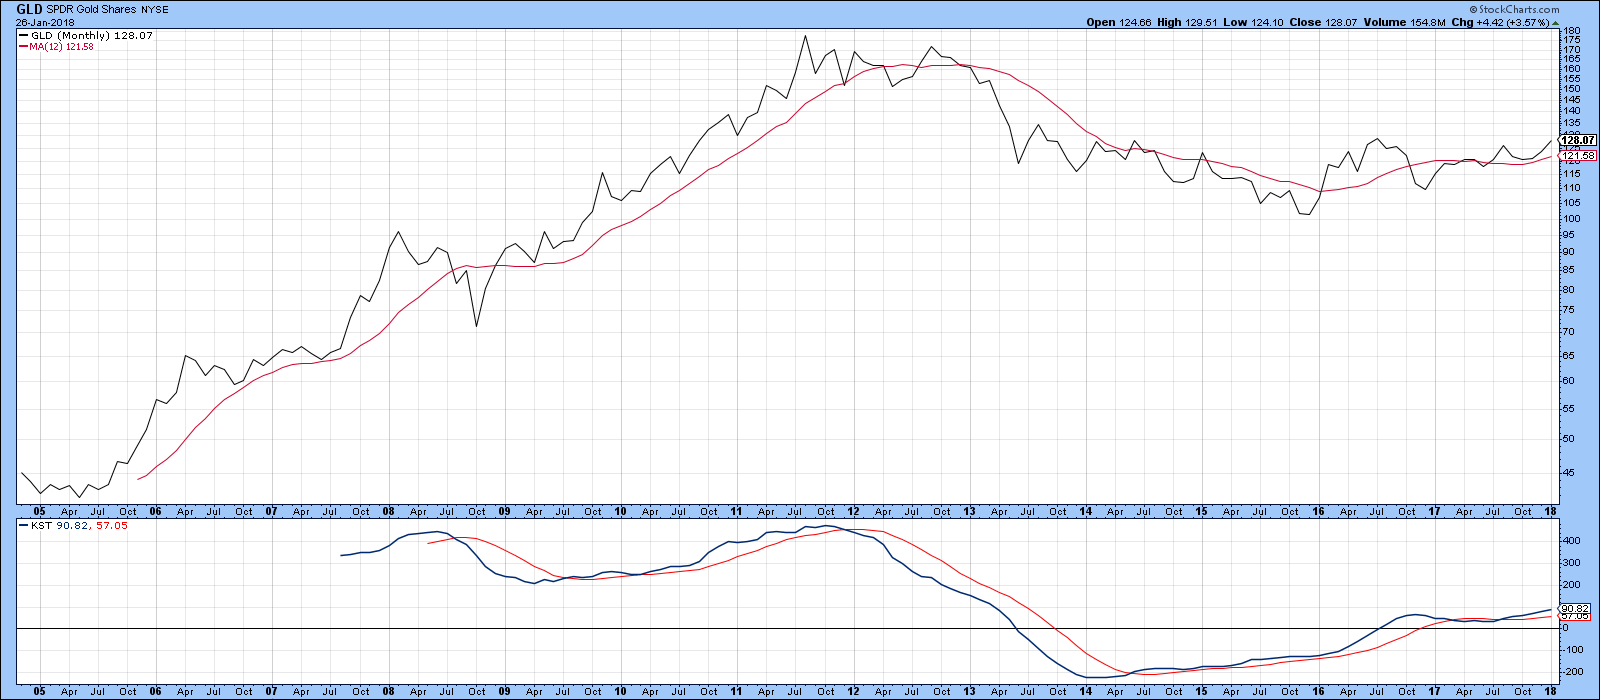
Task: Click the 60 price axis label
Action: tap(1567, 381)
